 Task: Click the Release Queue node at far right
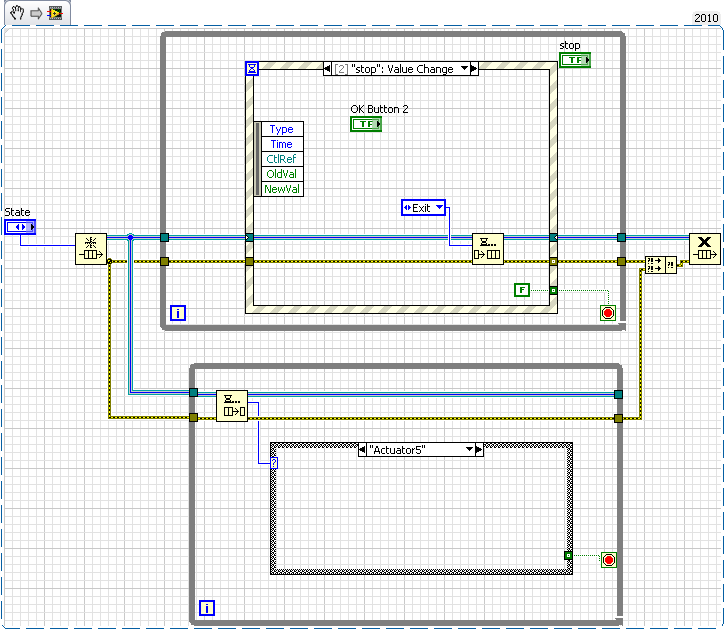point(704,249)
